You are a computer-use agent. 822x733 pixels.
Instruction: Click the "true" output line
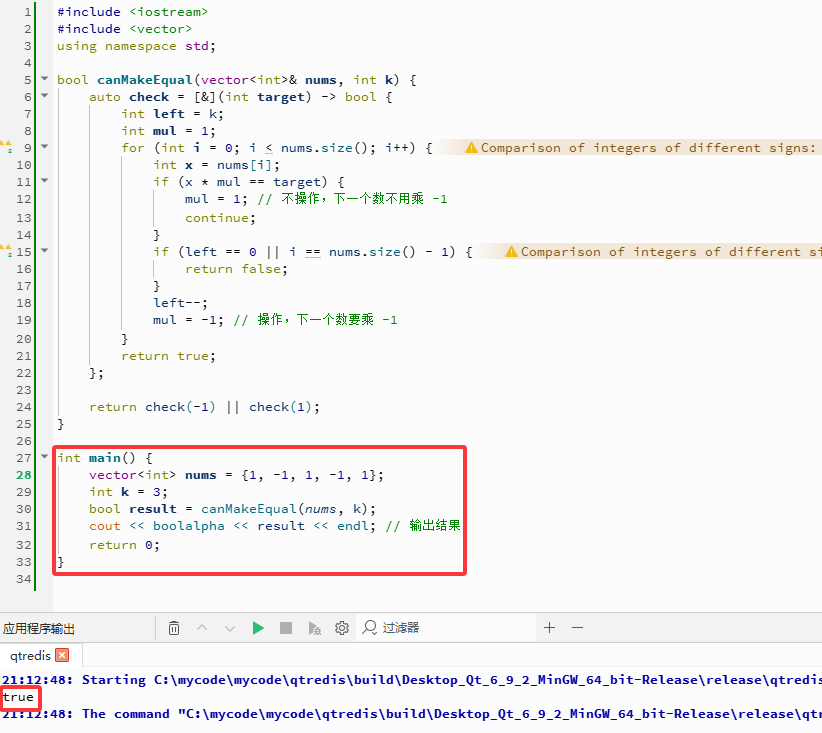[x=18, y=697]
